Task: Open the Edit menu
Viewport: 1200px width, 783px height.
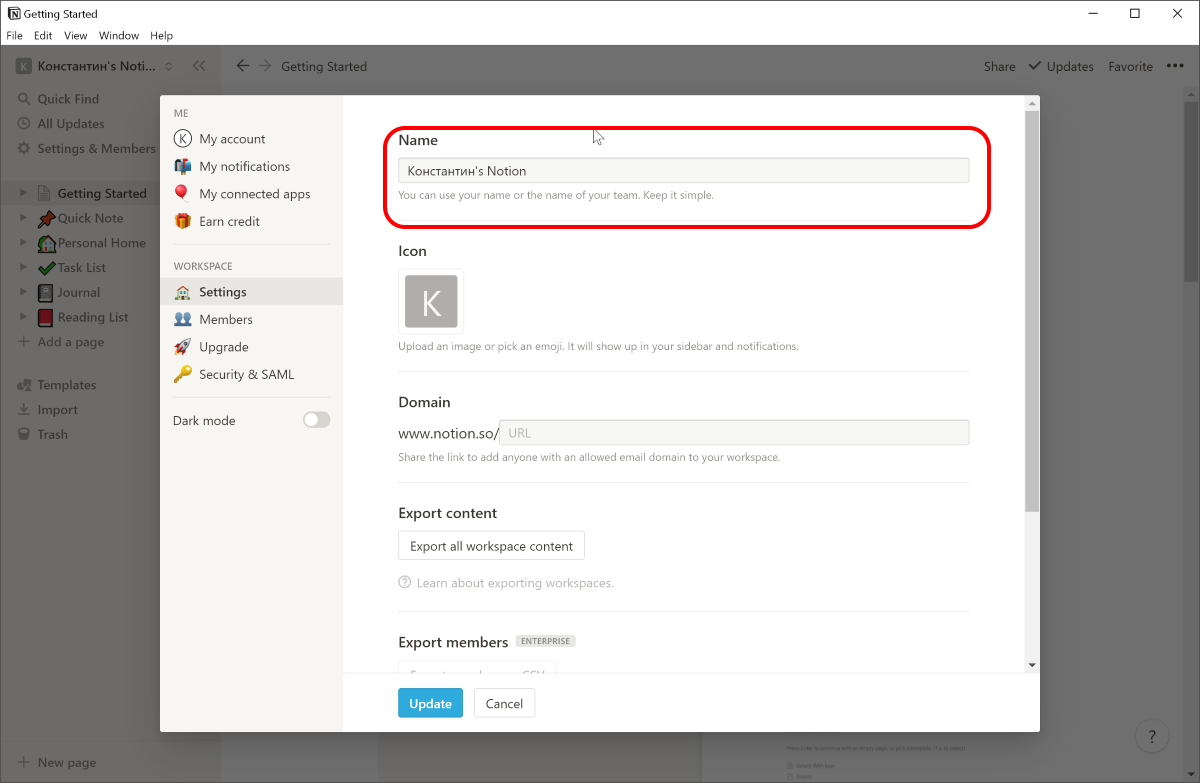Action: coord(43,35)
